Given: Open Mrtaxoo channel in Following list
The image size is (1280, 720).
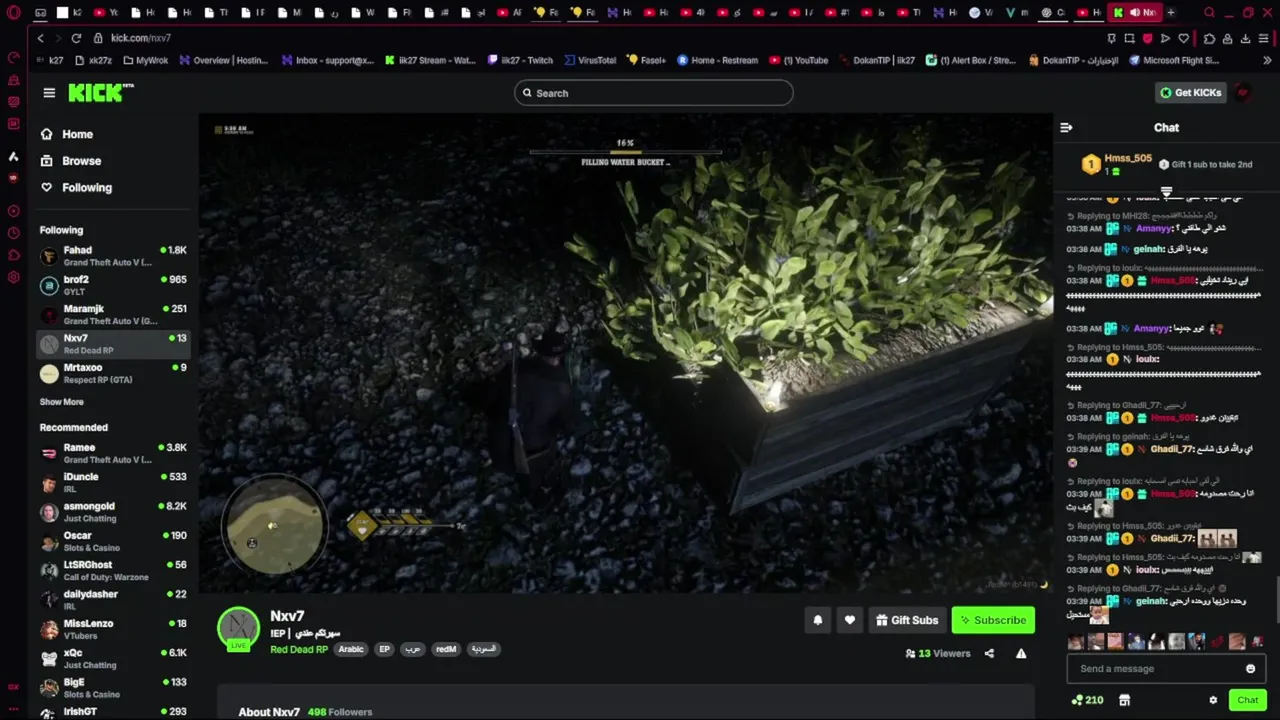Looking at the screenshot, I should [112, 373].
